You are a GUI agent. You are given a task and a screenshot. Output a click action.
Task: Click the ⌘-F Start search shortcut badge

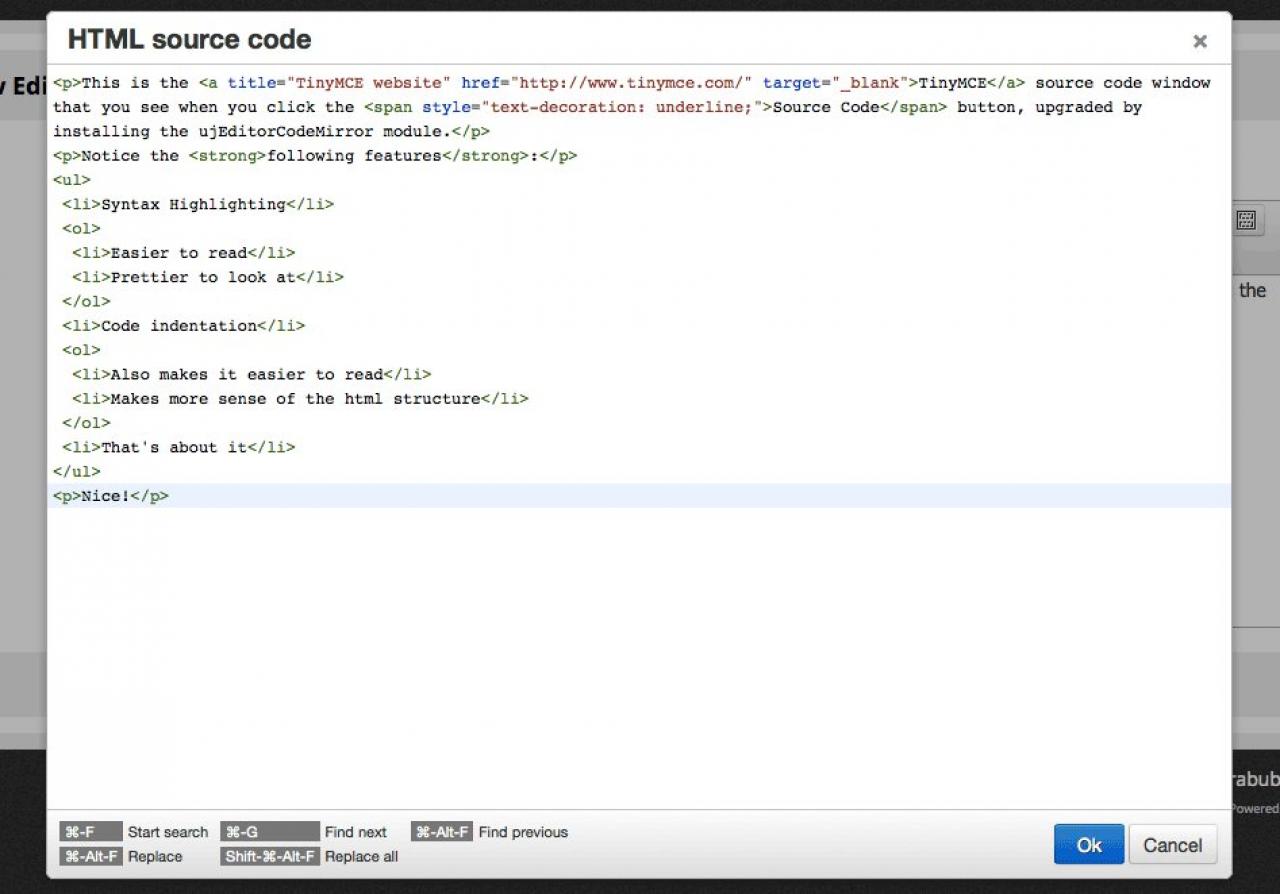click(91, 832)
